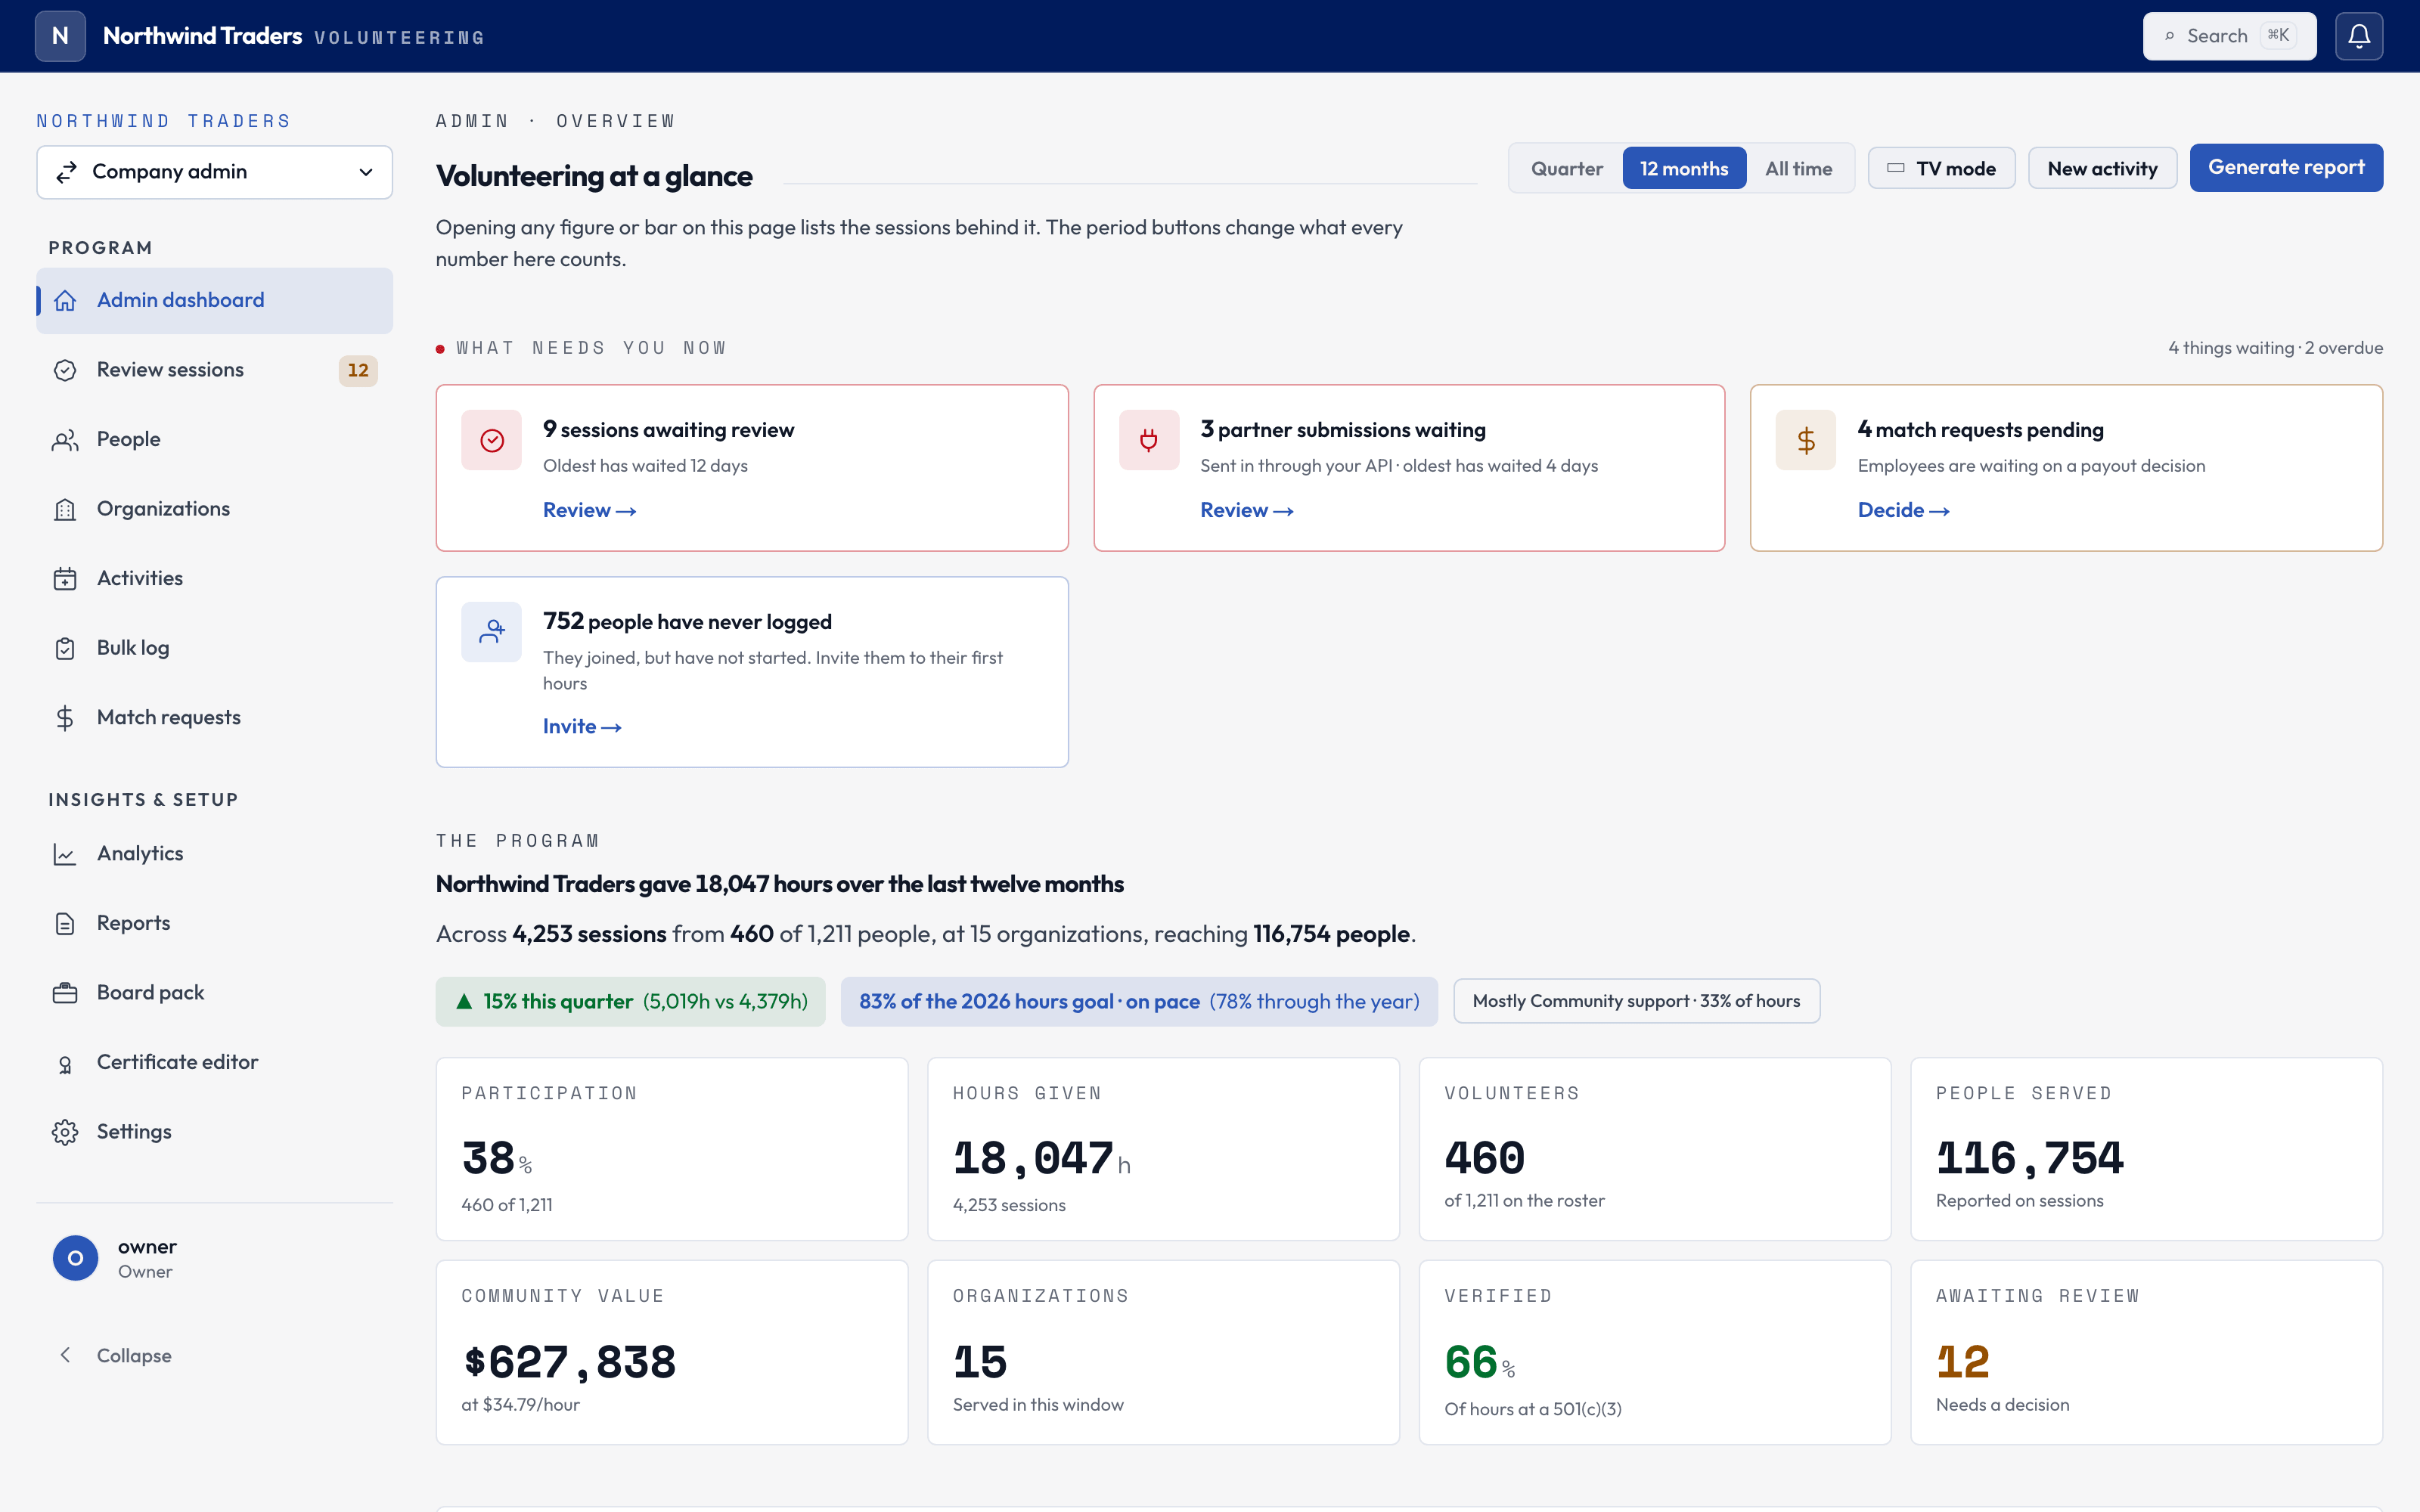Click the partner submissions plug icon
The width and height of the screenshot is (2420, 1512).
point(1149,440)
